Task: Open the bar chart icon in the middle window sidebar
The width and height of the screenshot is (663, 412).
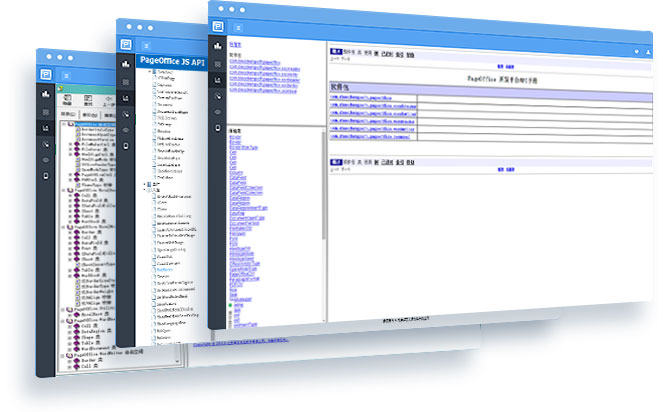Action: coord(126,64)
